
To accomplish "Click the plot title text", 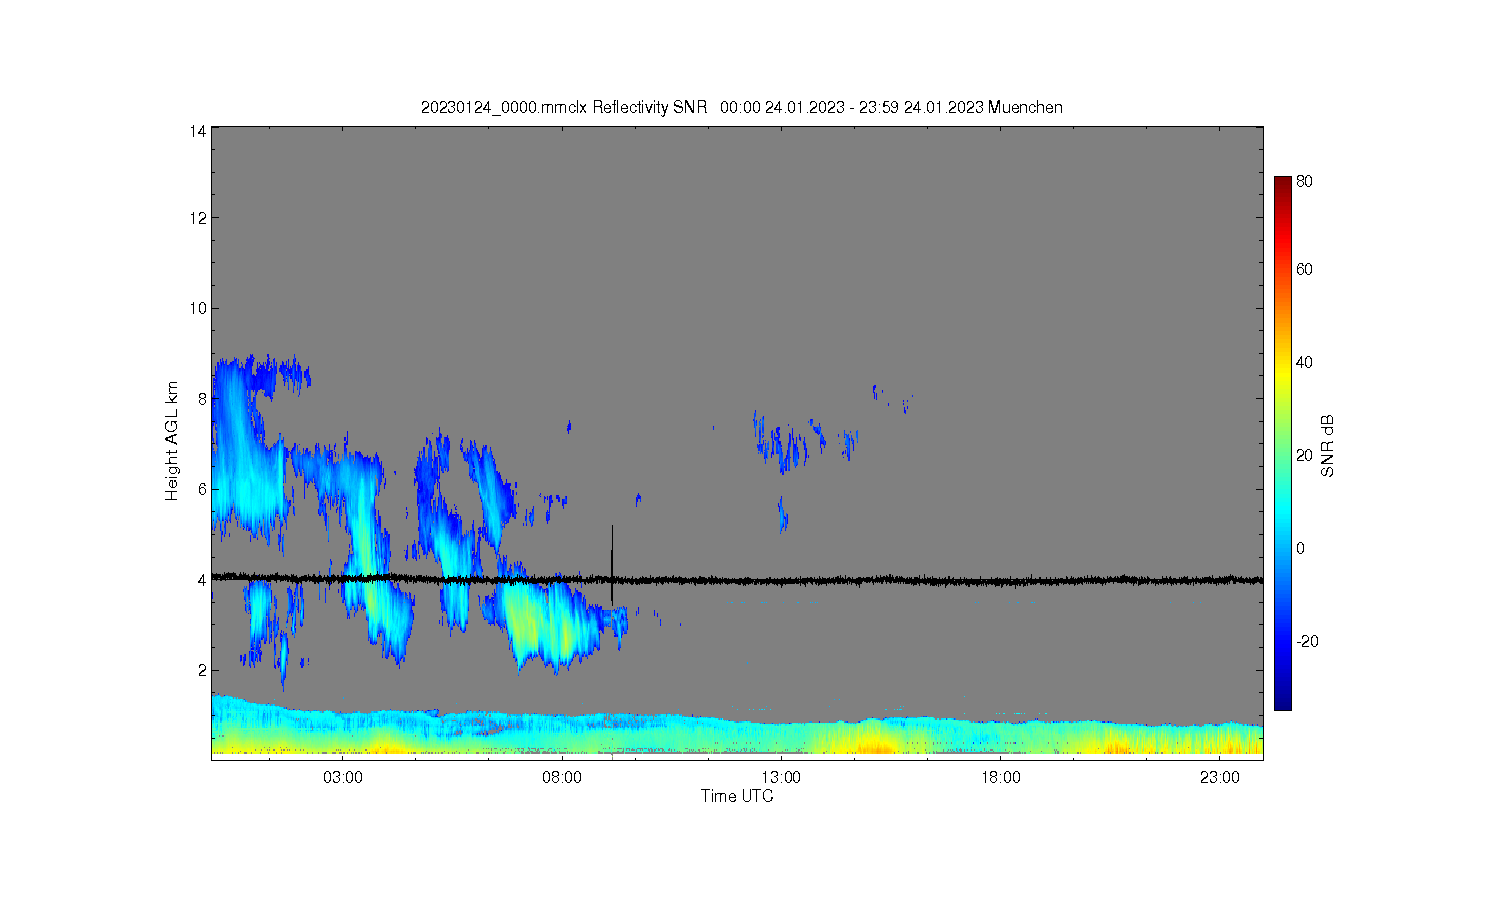I will (x=741, y=108).
